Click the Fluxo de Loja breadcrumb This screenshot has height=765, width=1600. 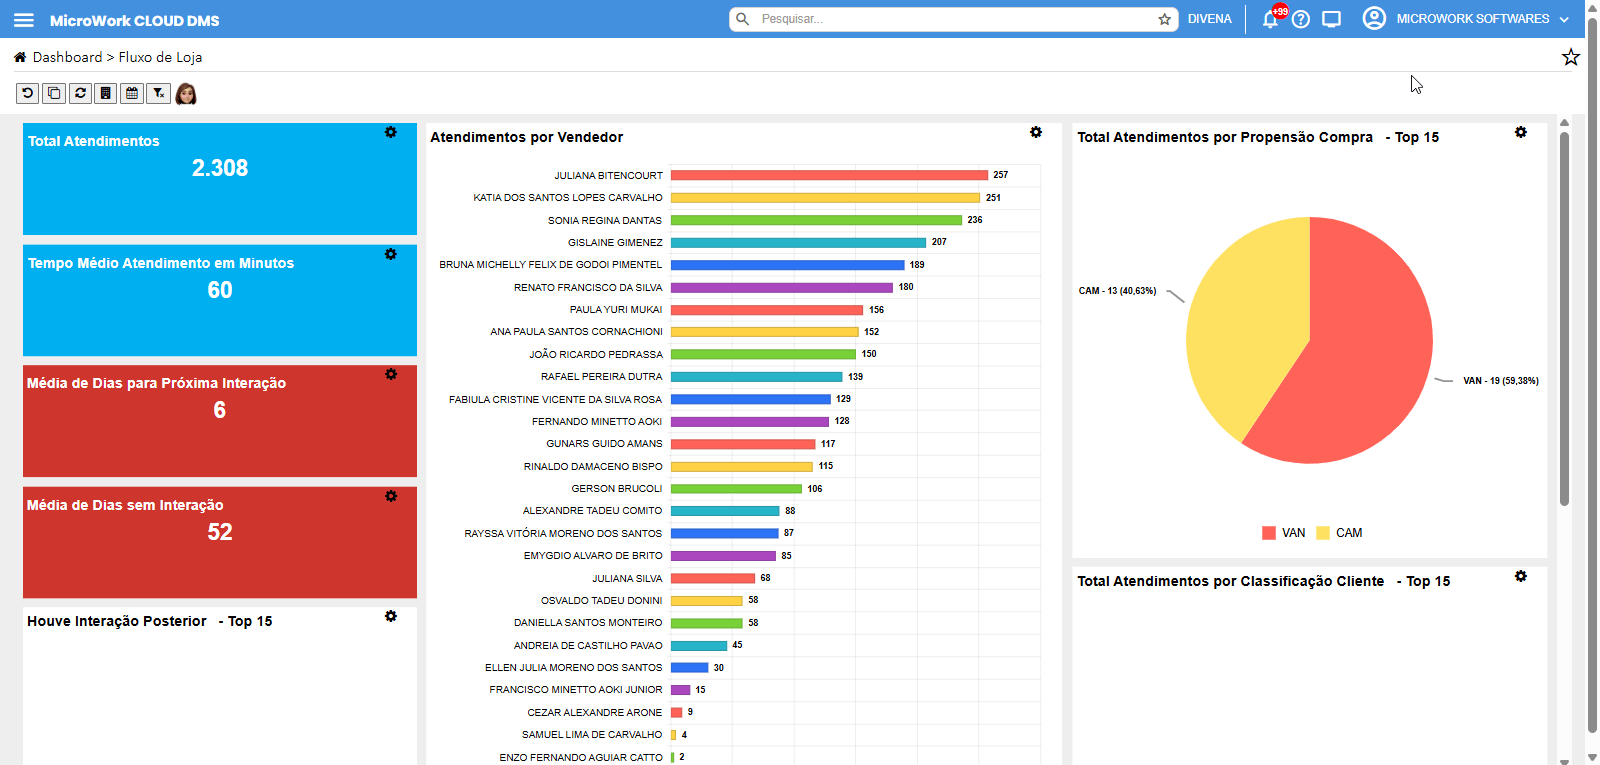click(160, 57)
